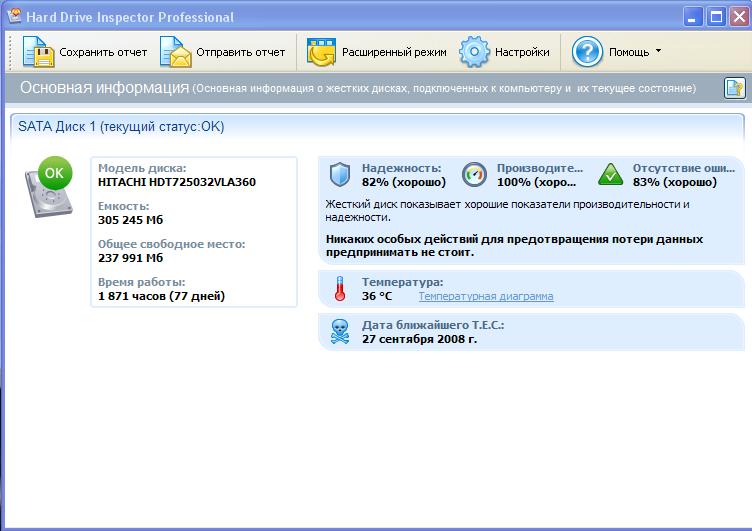Click date 27 сентября 2008 г.

pos(420,339)
